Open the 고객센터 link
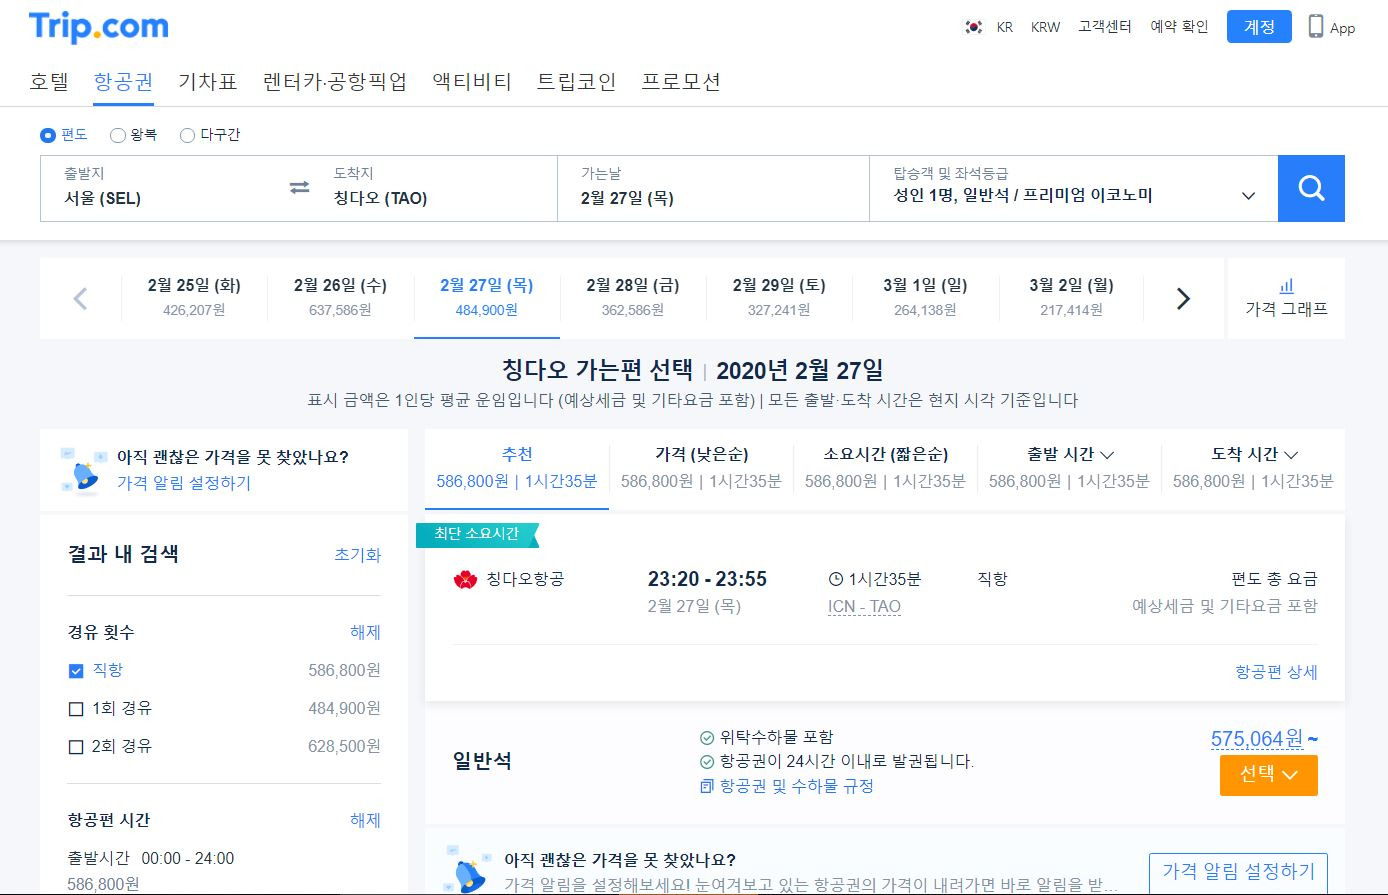 point(1105,27)
